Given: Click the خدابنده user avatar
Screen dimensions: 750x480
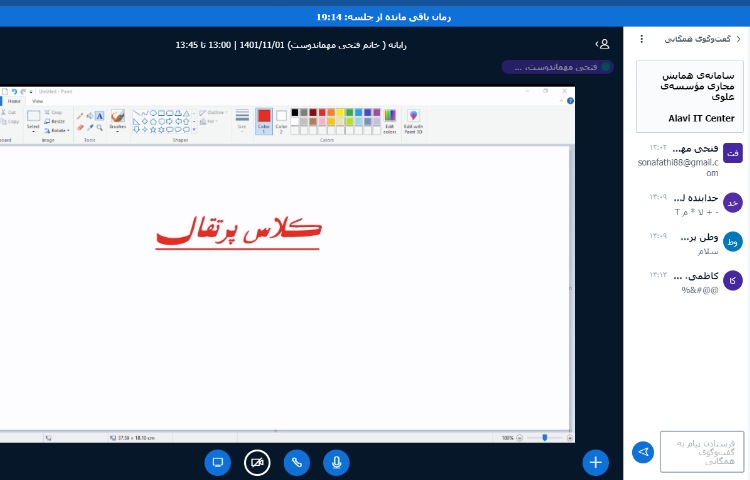Looking at the screenshot, I should [x=733, y=203].
